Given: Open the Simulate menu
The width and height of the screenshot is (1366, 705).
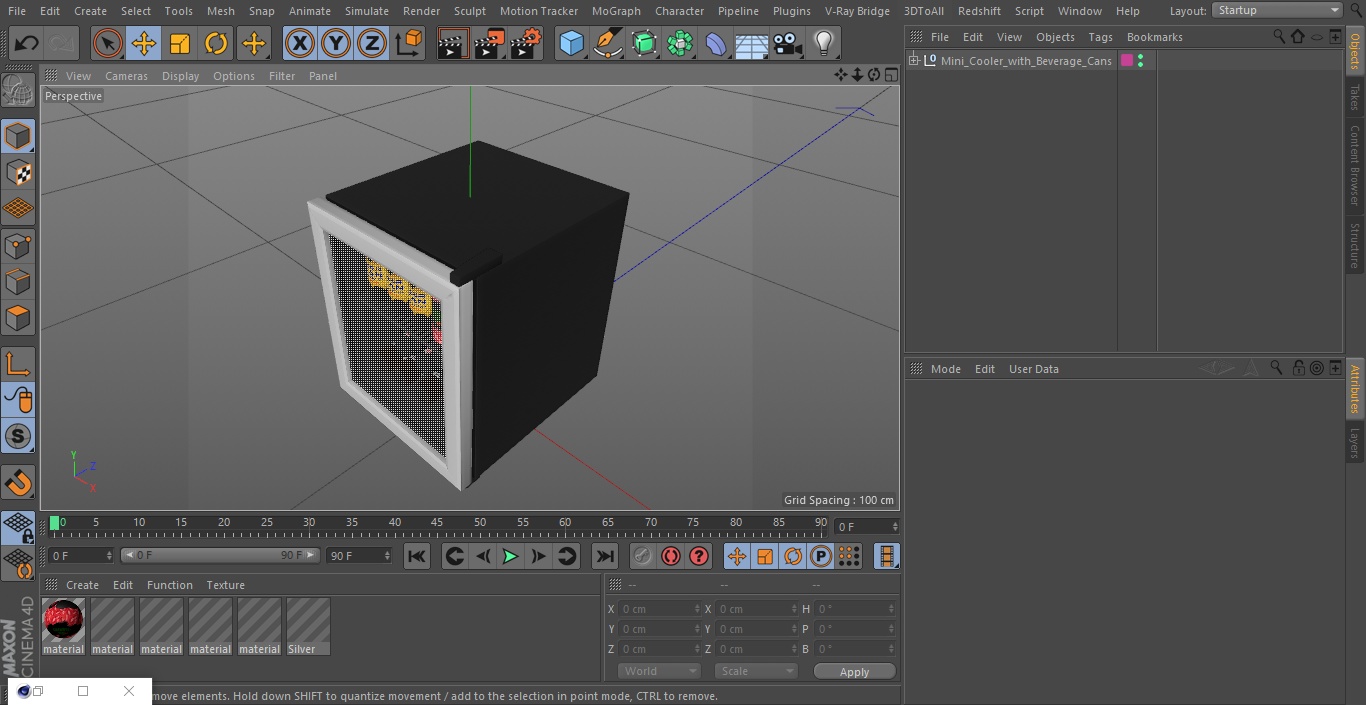Looking at the screenshot, I should [367, 11].
